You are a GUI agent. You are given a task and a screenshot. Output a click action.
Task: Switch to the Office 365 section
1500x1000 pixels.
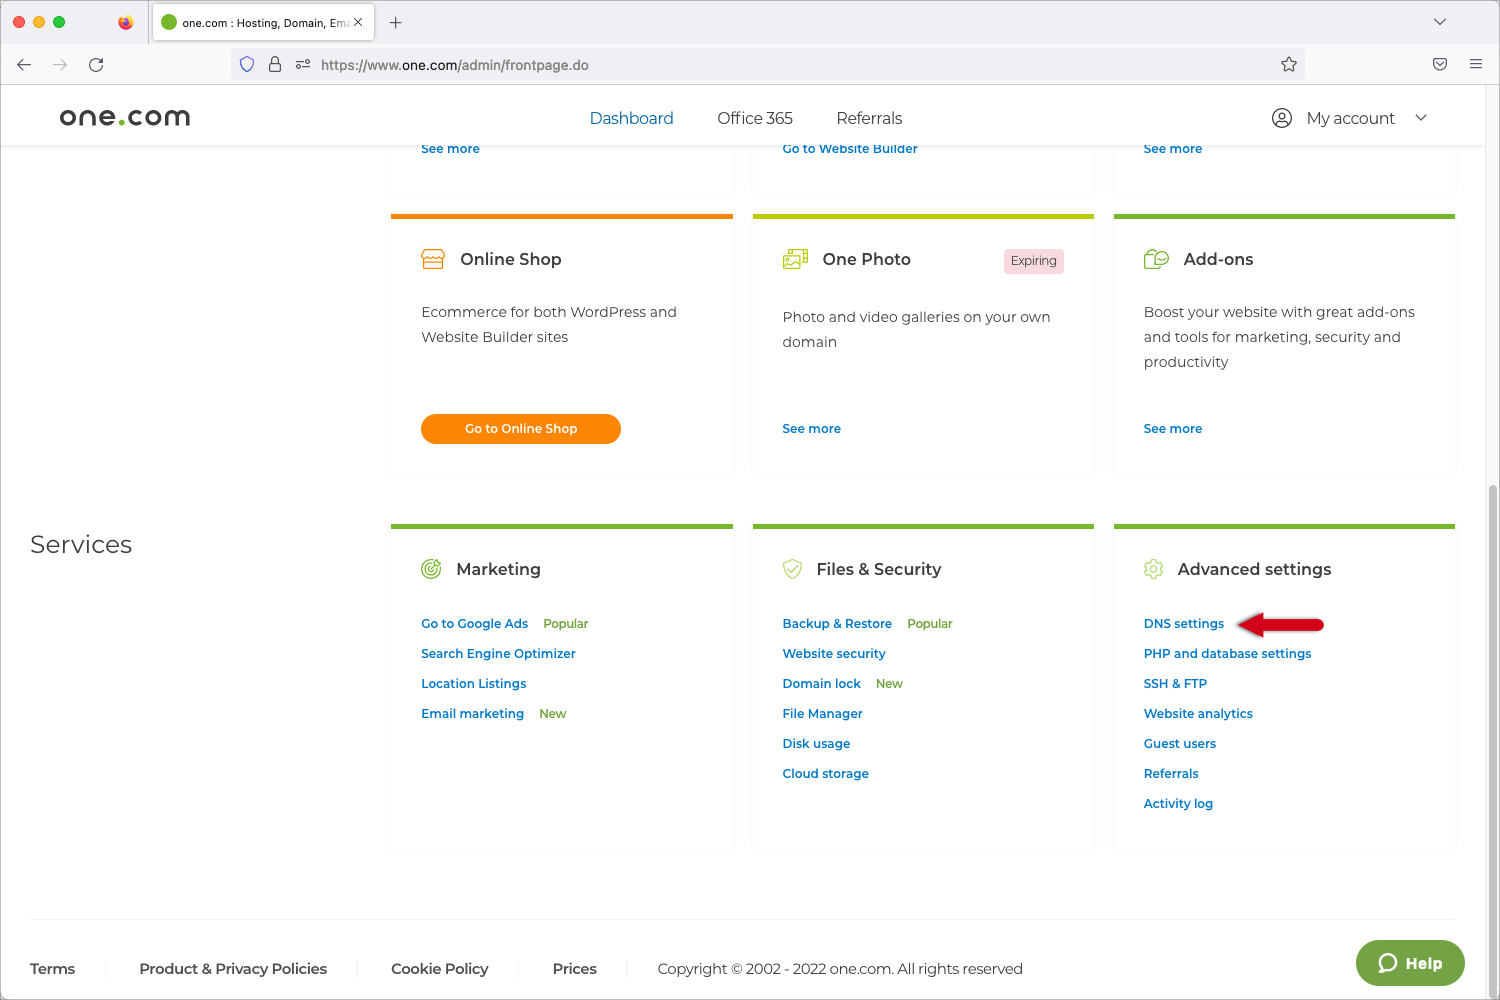(x=754, y=118)
